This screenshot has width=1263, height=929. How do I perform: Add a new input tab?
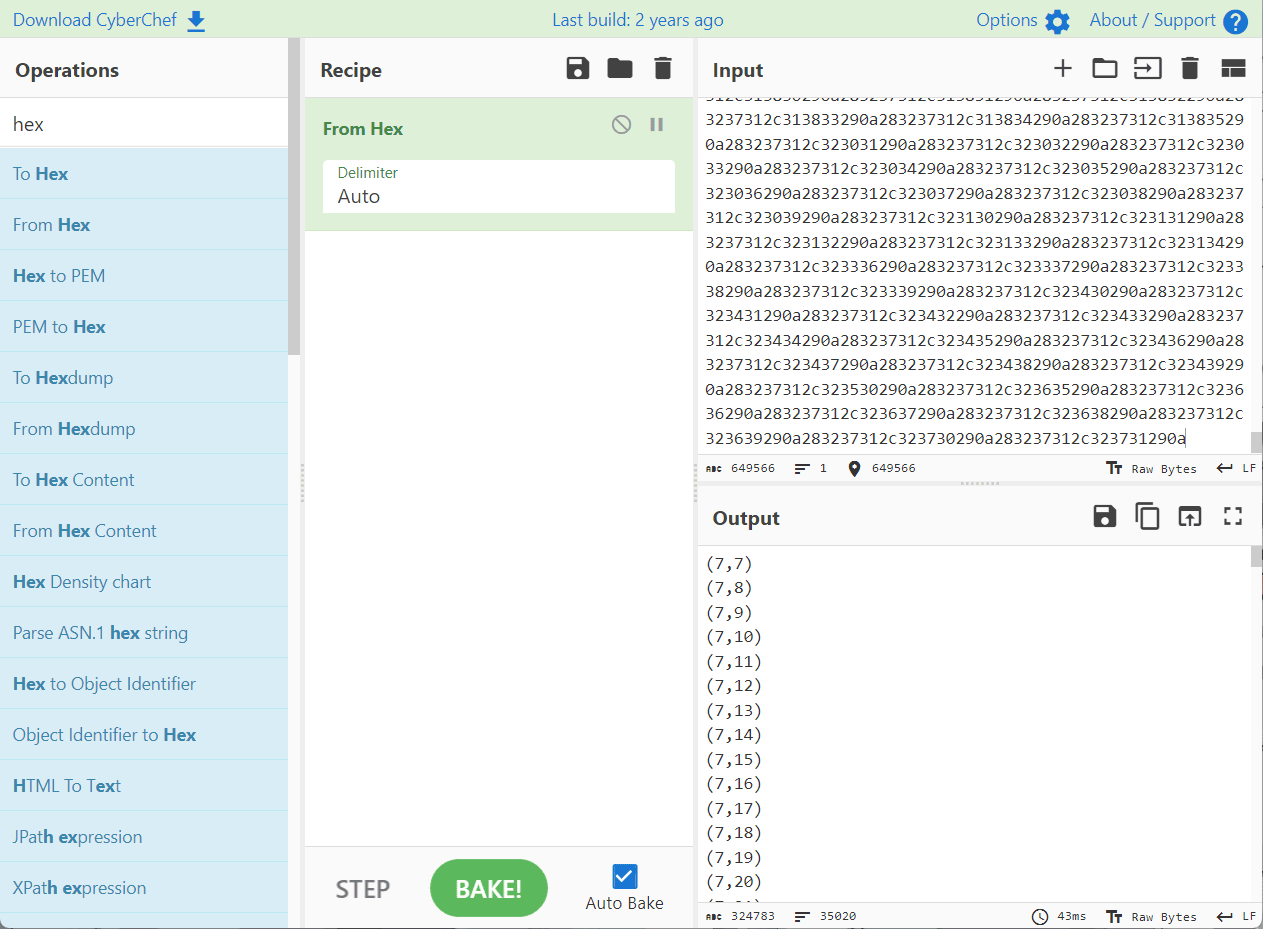click(x=1062, y=69)
